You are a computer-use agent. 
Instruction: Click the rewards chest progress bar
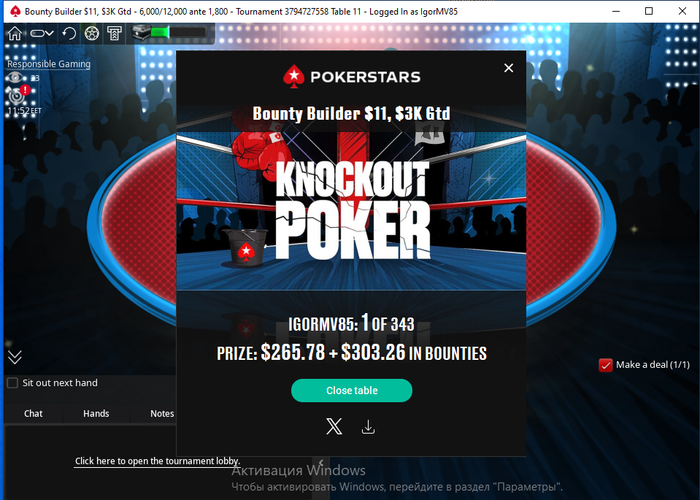170,33
